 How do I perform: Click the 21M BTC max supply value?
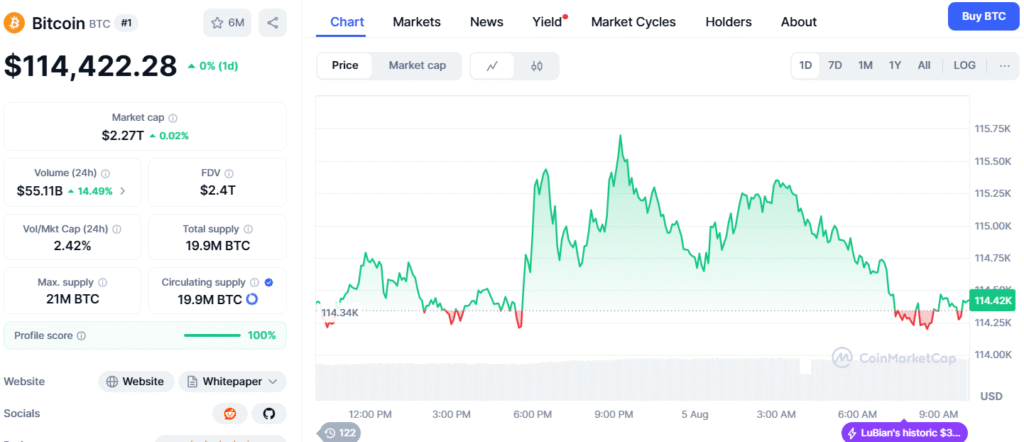click(x=72, y=300)
